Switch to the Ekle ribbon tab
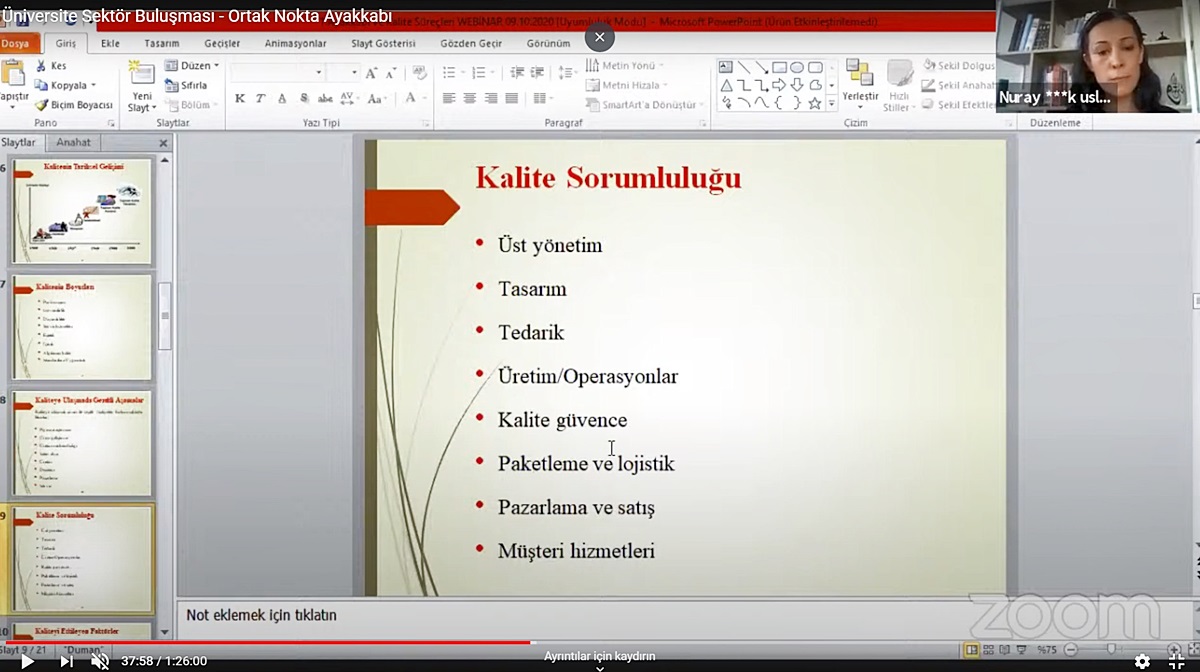Screen dimensions: 1200x672 110,44
